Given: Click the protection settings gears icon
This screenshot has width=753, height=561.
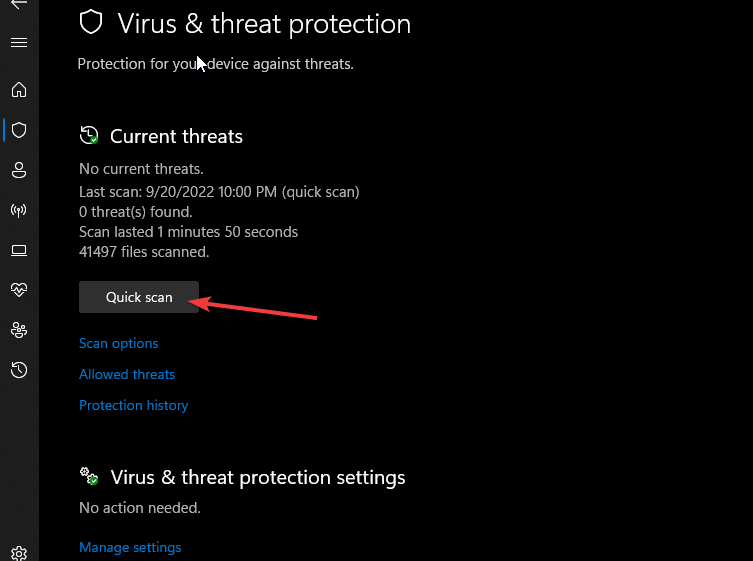Looking at the screenshot, I should pos(89,476).
